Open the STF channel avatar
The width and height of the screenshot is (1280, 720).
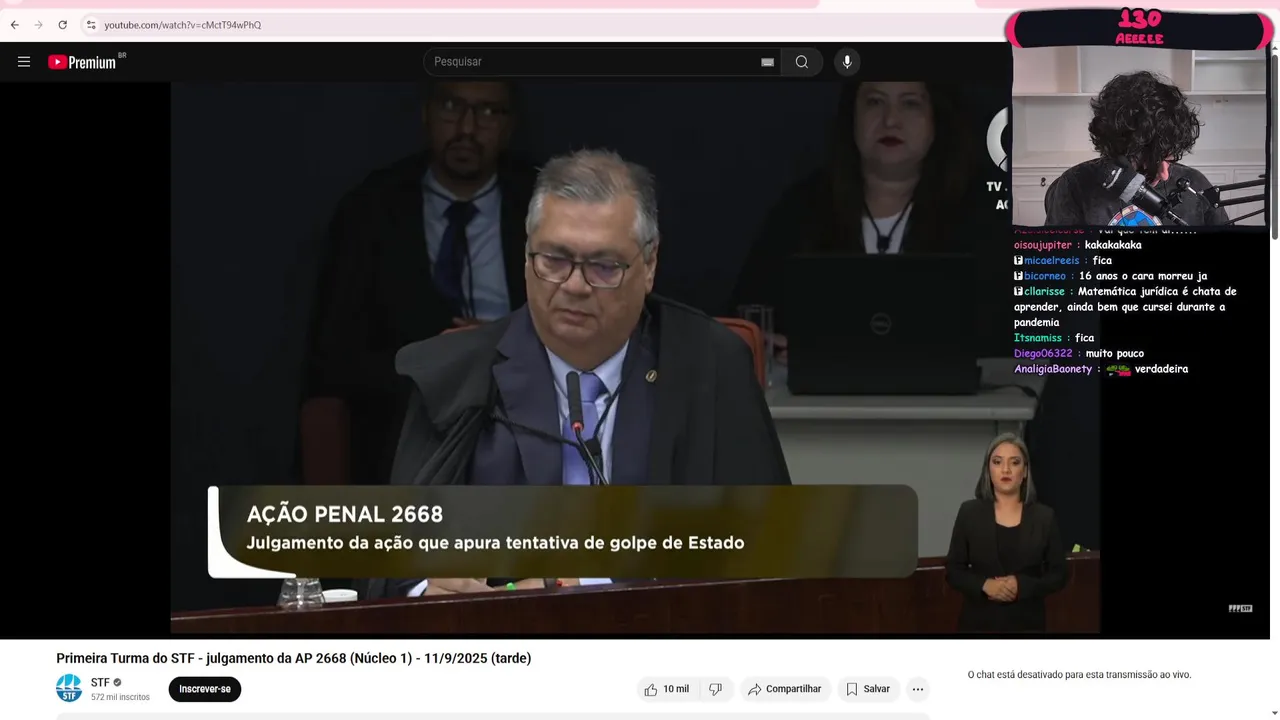coord(69,688)
